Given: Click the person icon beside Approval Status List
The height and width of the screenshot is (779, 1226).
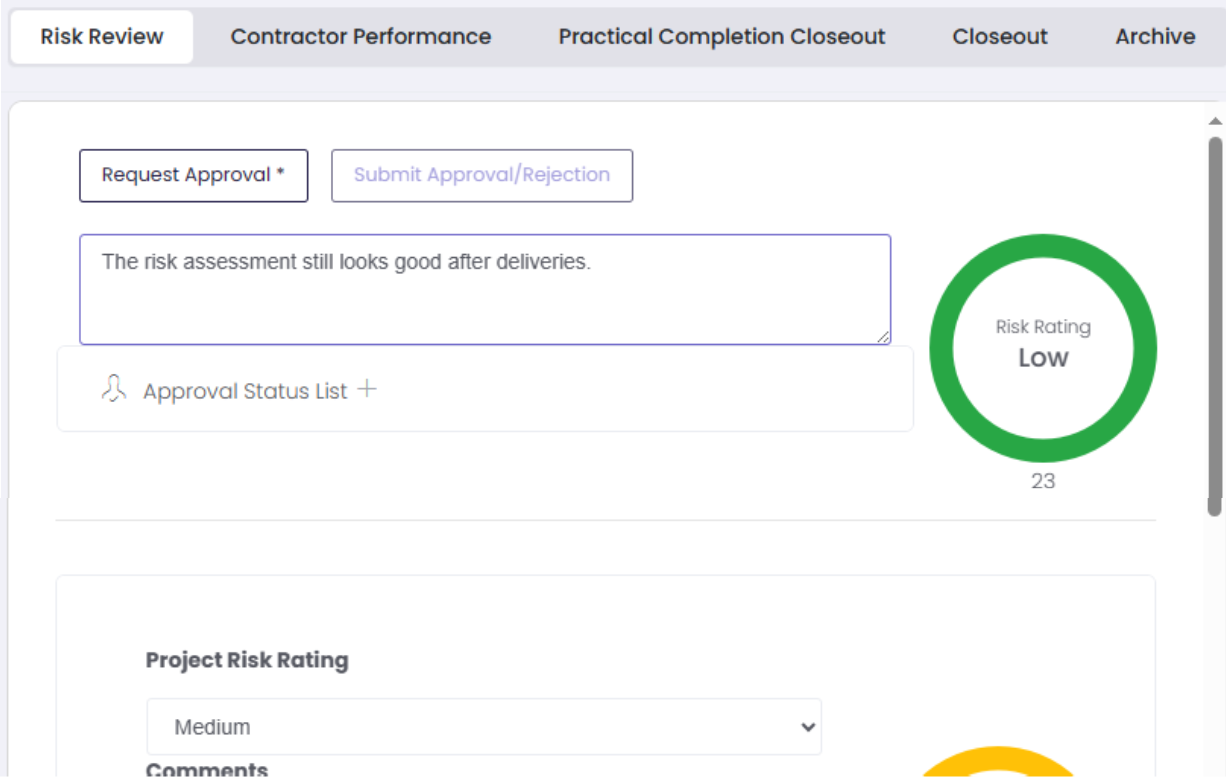Looking at the screenshot, I should (114, 389).
